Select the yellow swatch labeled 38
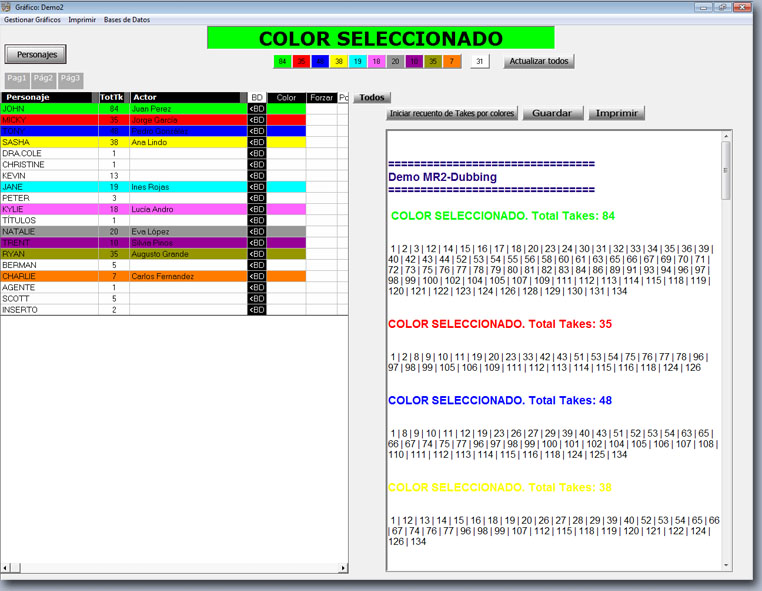This screenshot has width=762, height=591. point(339,61)
